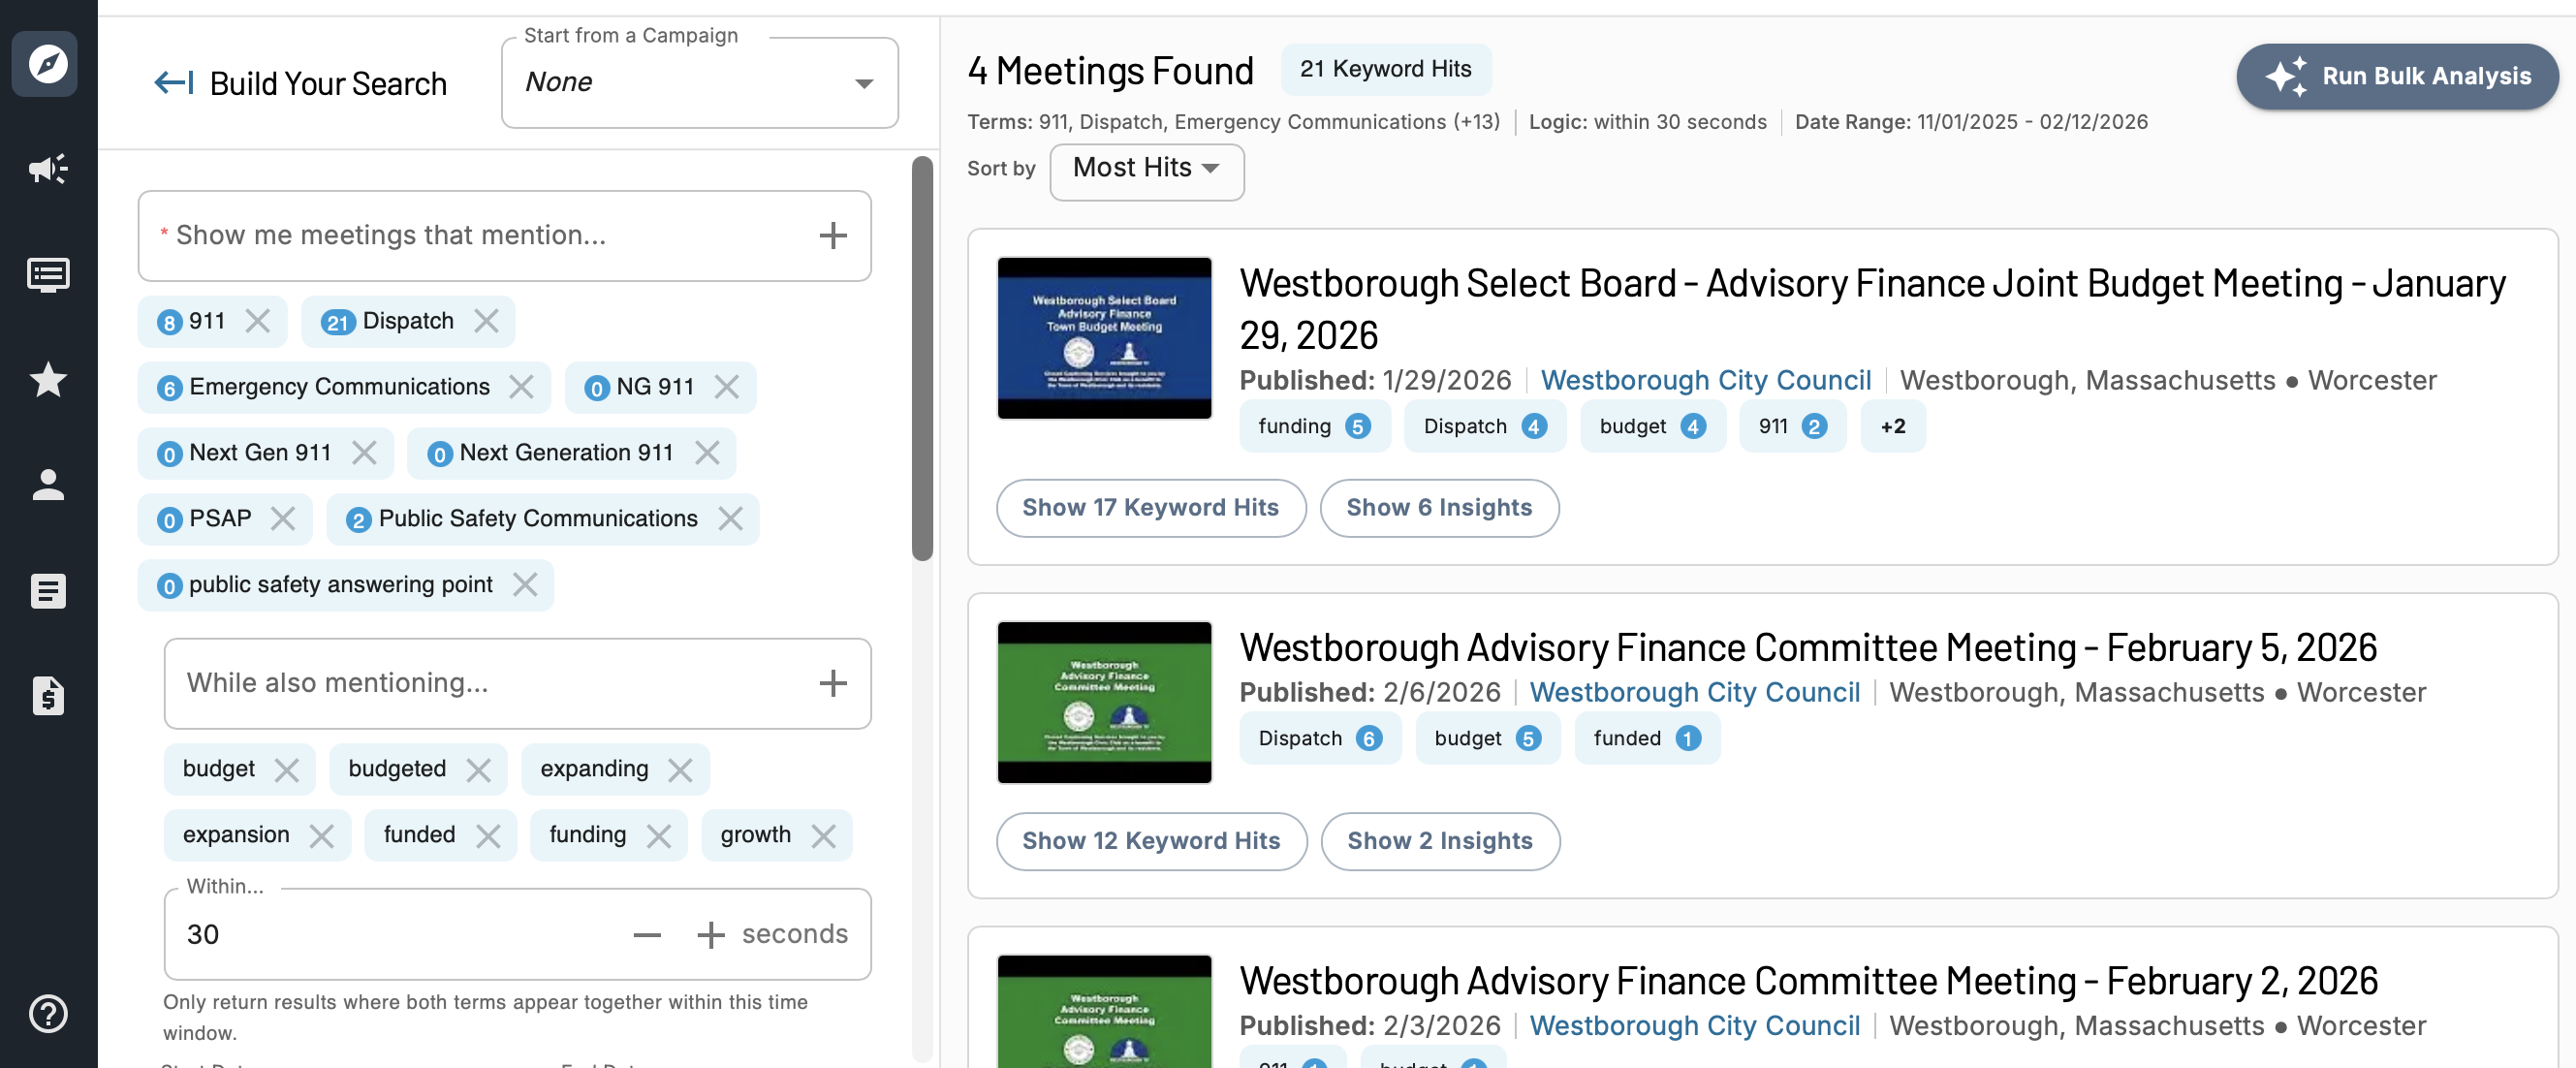Open Westborough City Council link in first result
This screenshot has width=2576, height=1068.
pyautogui.click(x=1705, y=381)
